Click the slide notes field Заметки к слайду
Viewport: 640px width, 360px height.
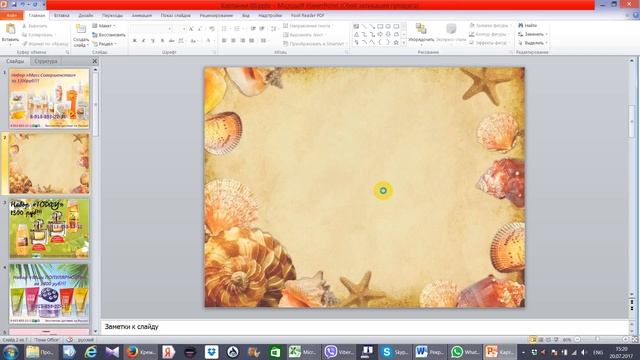tap(364, 327)
